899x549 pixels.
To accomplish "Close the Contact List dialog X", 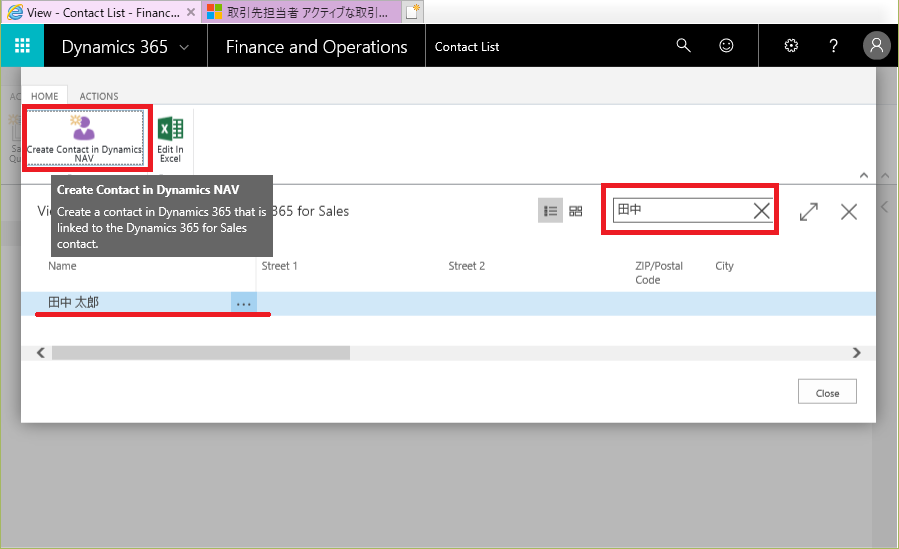I will click(849, 212).
